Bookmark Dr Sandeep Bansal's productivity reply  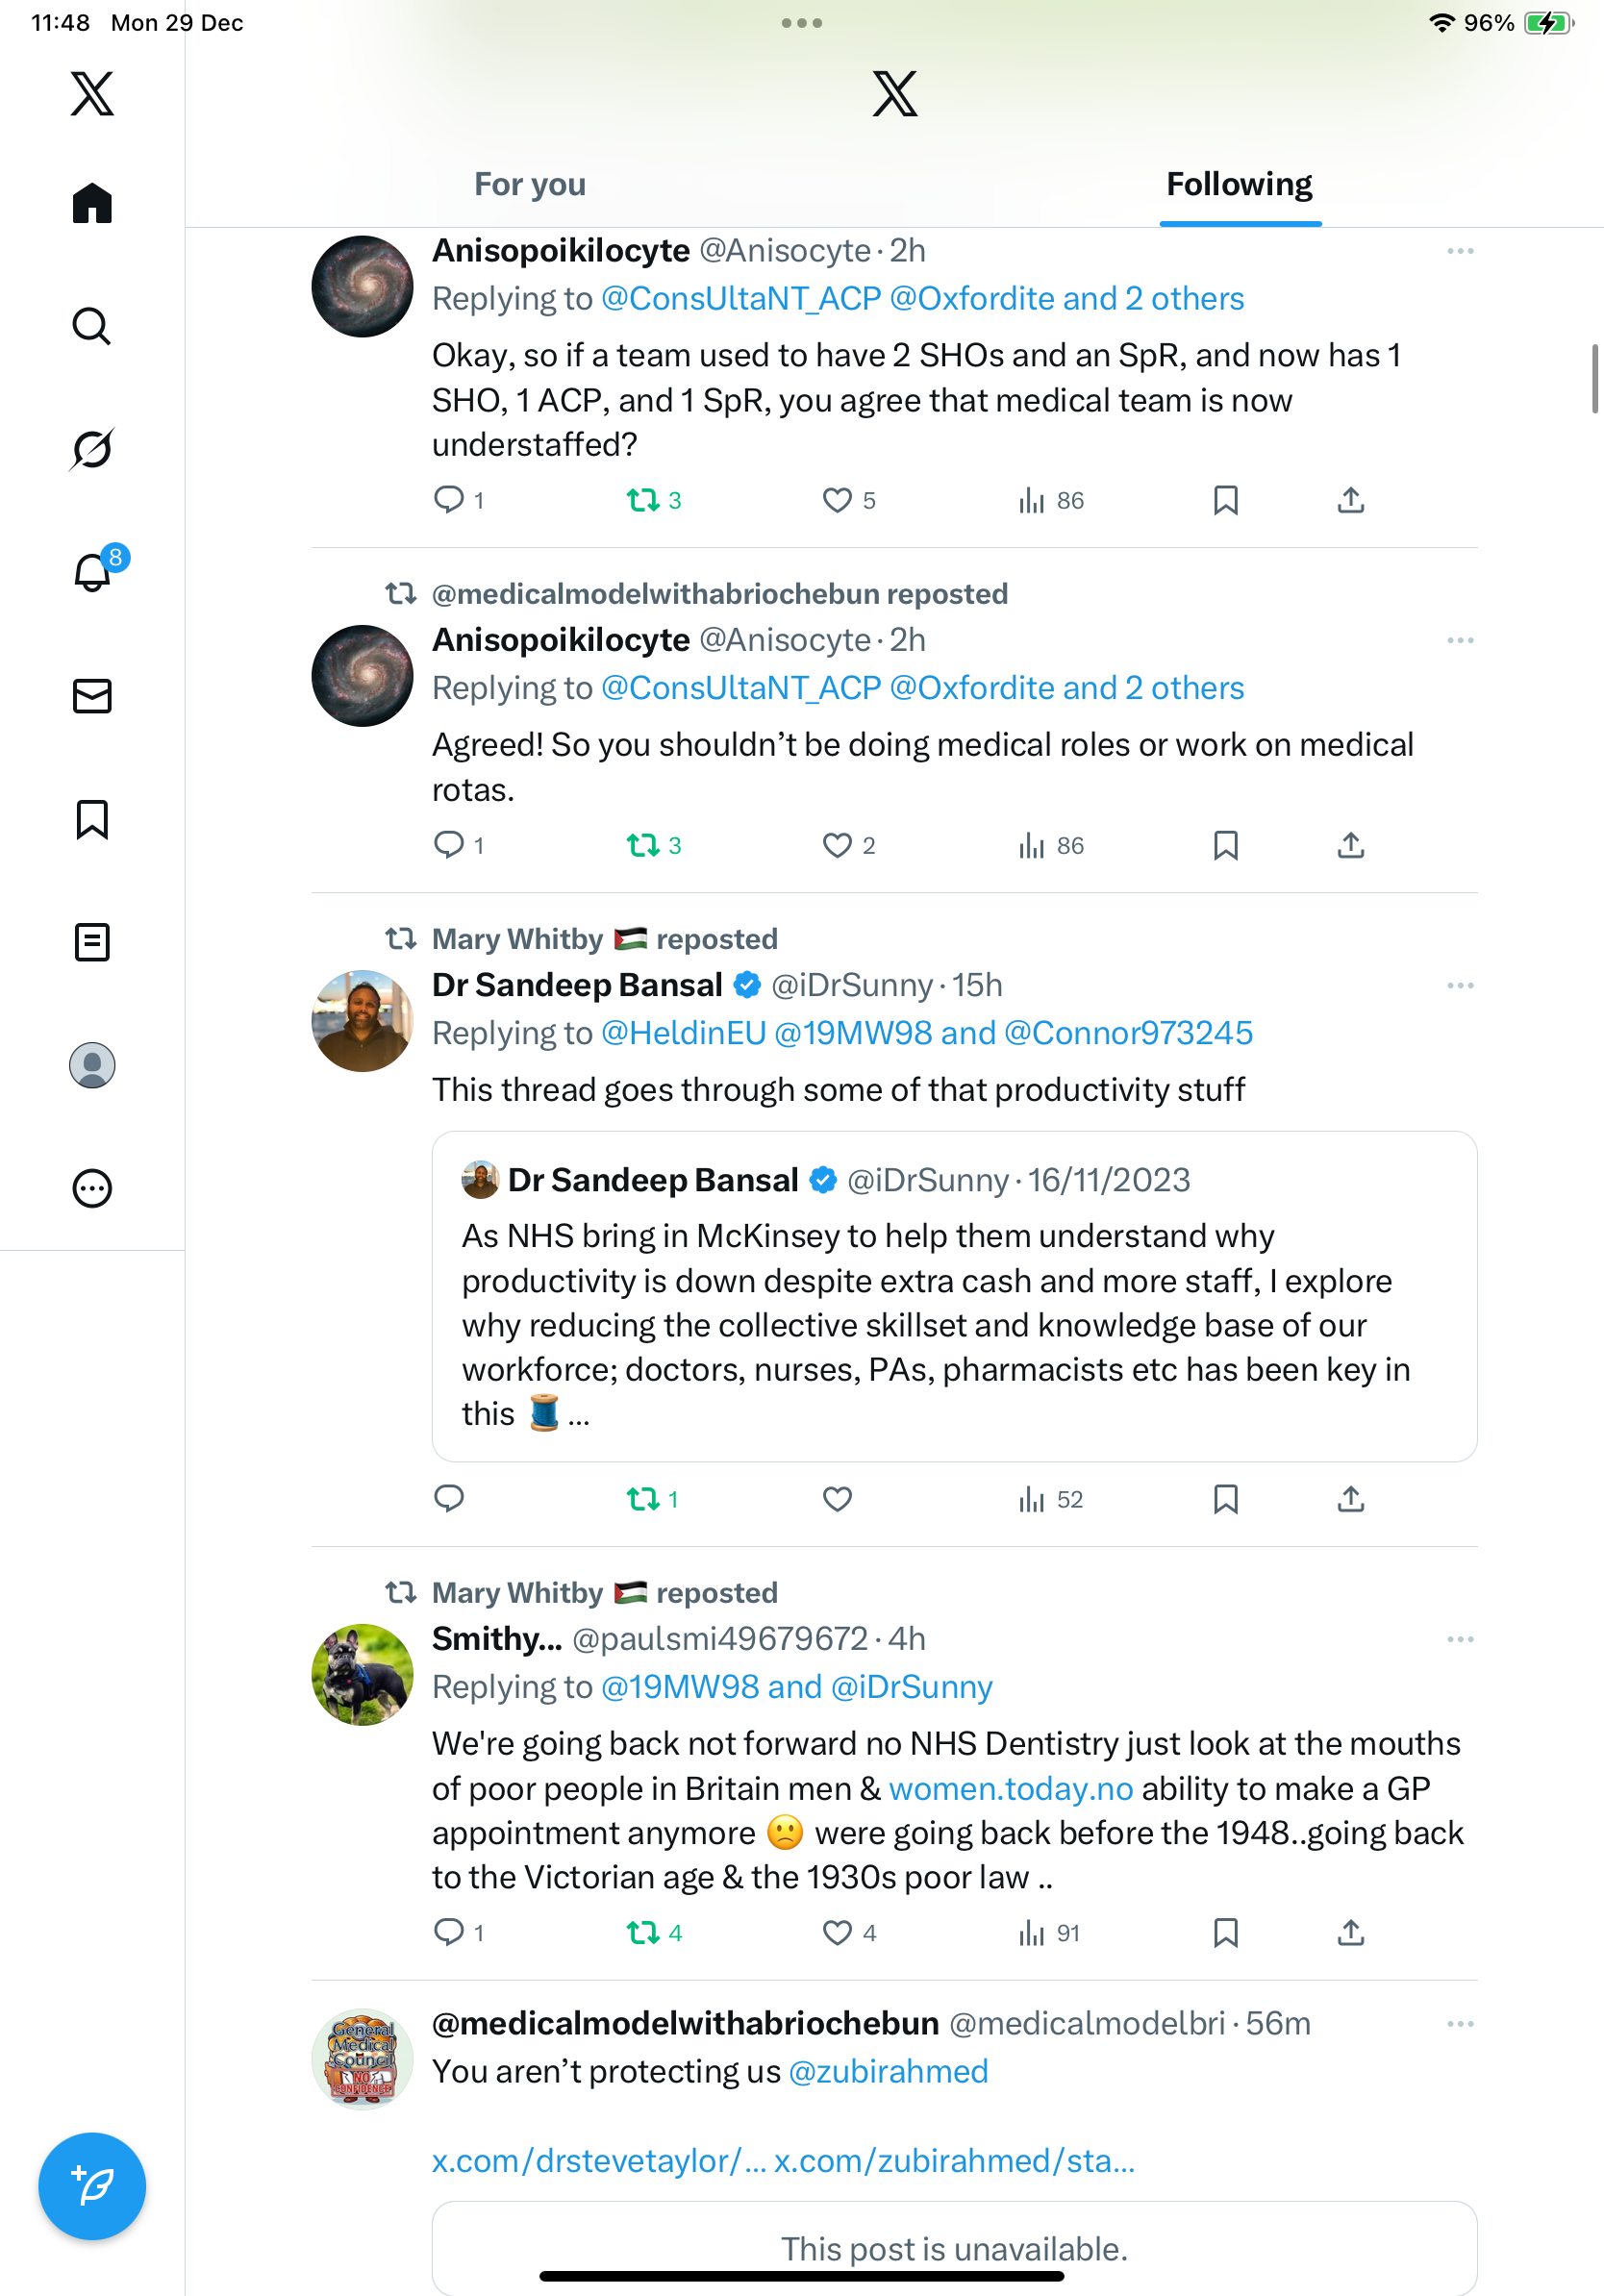click(x=1225, y=1499)
